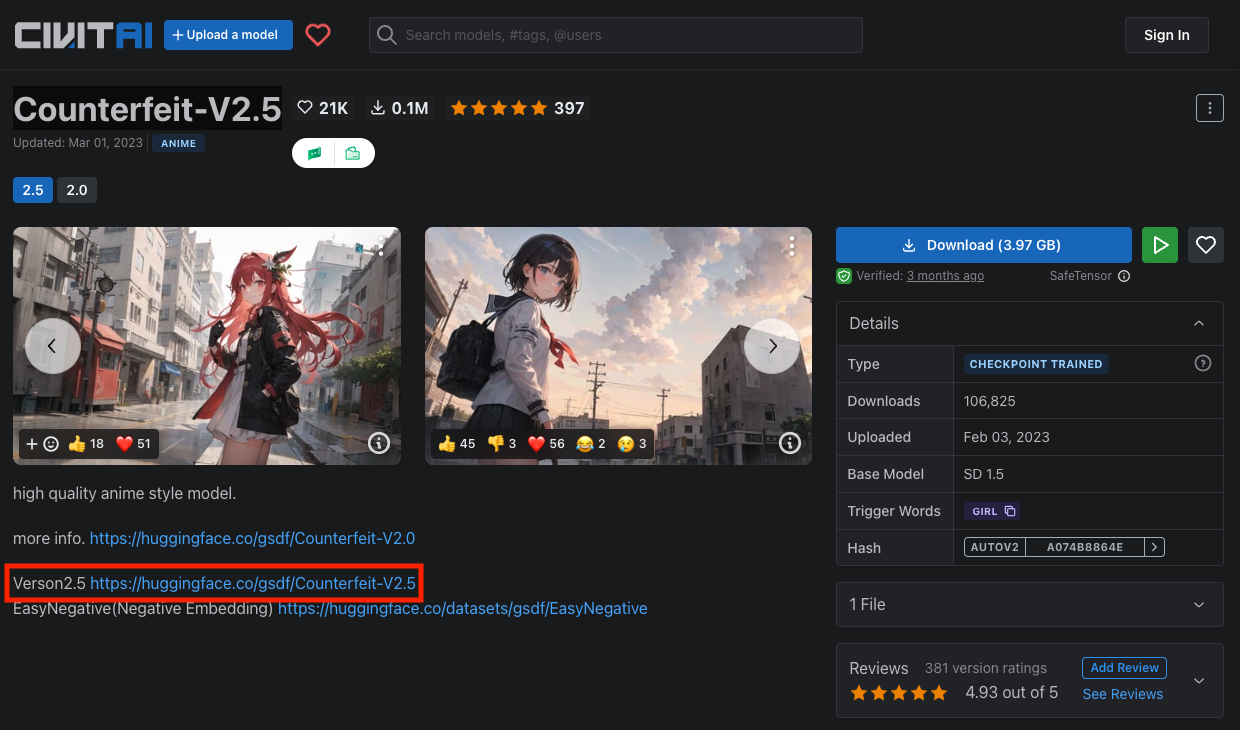Switch to the 2.0 version tab
1240x730 pixels.
[x=77, y=190]
